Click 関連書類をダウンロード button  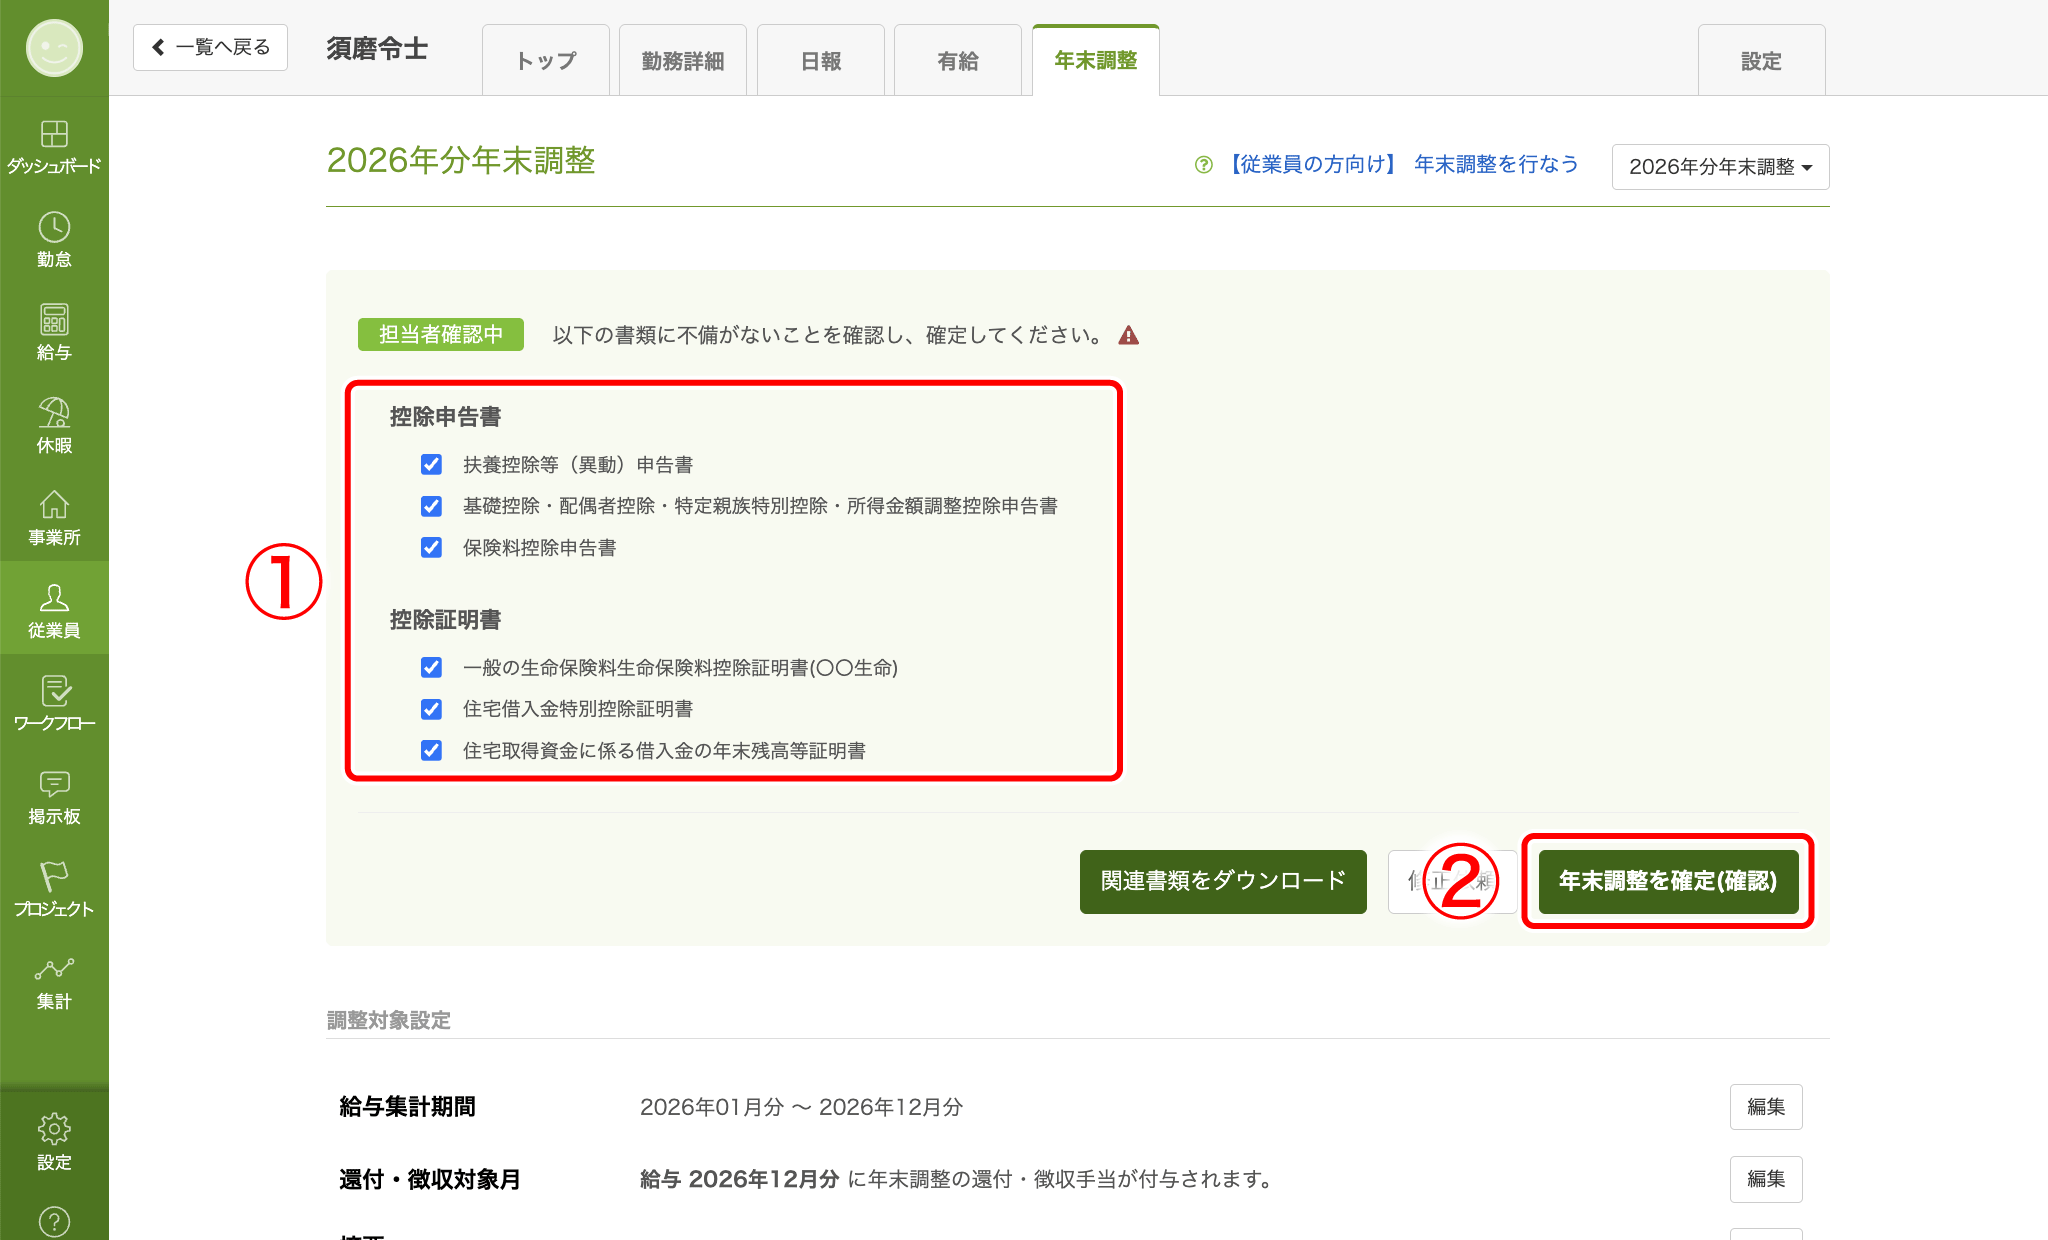click(x=1223, y=881)
